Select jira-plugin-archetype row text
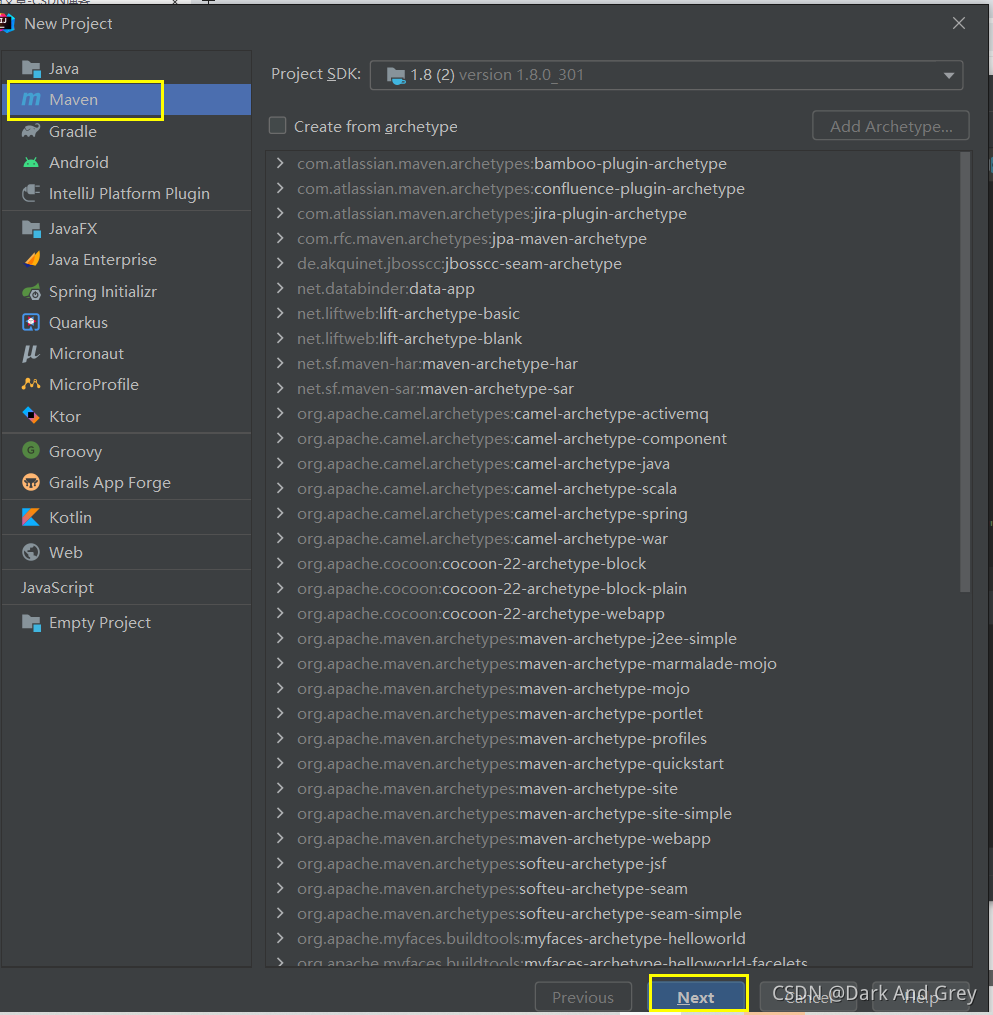 (492, 214)
